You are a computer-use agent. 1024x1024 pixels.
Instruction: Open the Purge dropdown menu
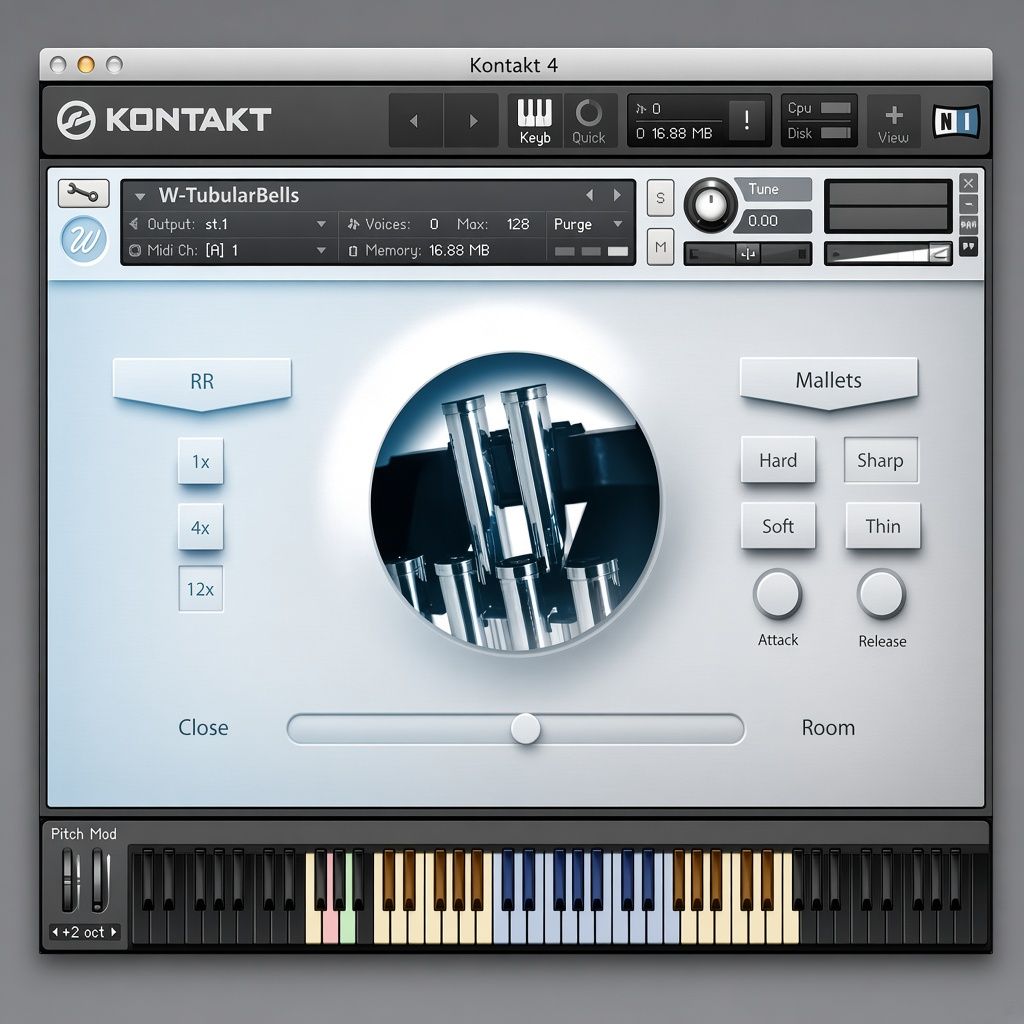click(588, 224)
